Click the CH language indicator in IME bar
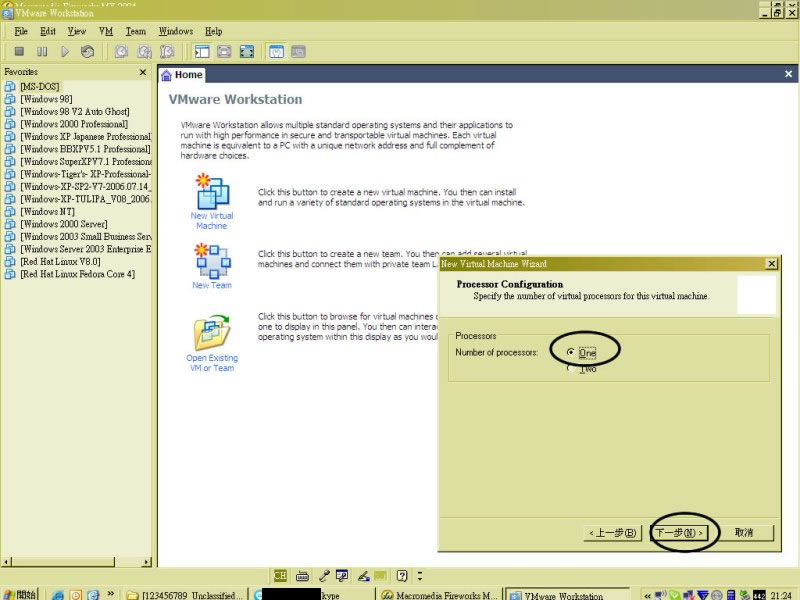Image resolution: width=800 pixels, height=600 pixels. [280, 576]
